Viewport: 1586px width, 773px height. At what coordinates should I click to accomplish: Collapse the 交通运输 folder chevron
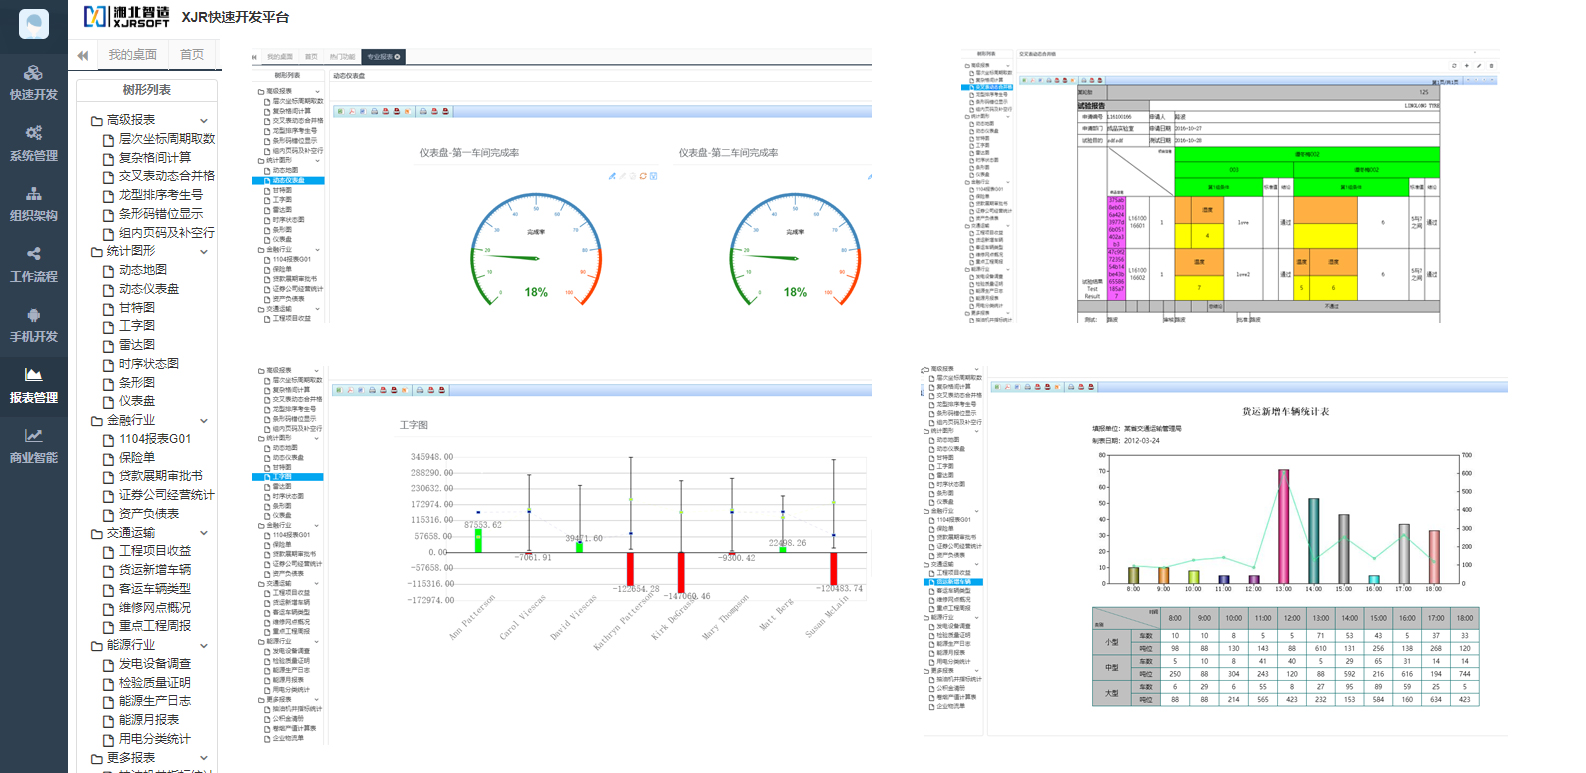tap(204, 533)
